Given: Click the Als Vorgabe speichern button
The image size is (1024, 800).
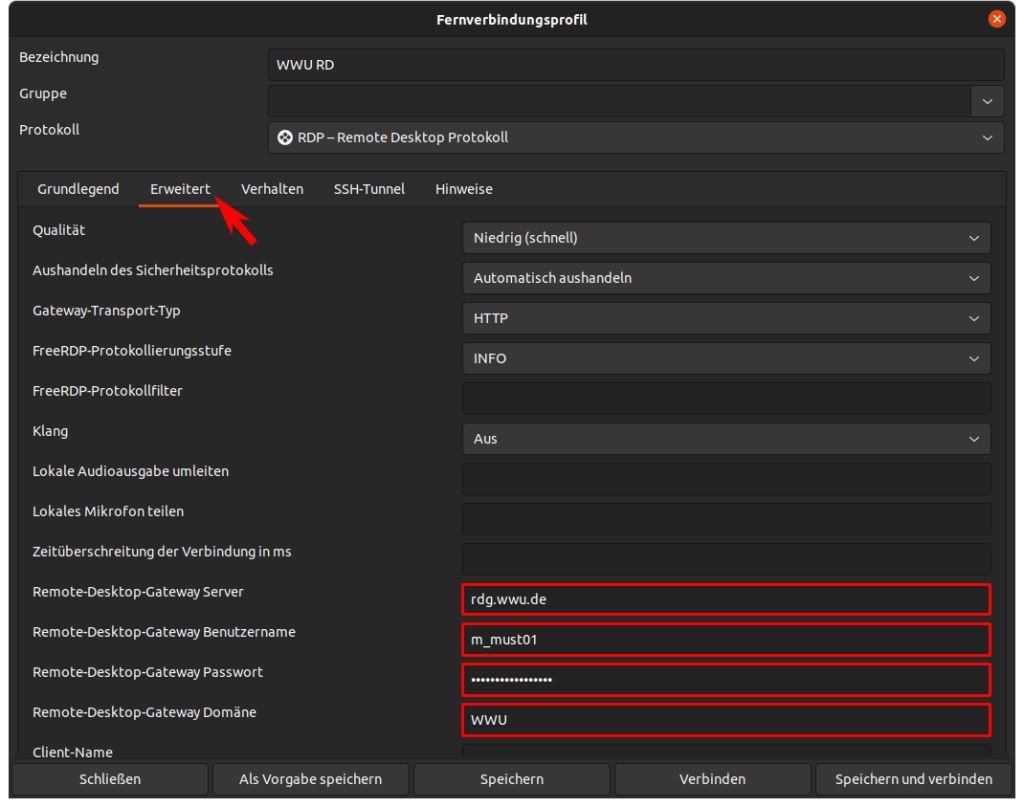Looking at the screenshot, I should click(310, 779).
